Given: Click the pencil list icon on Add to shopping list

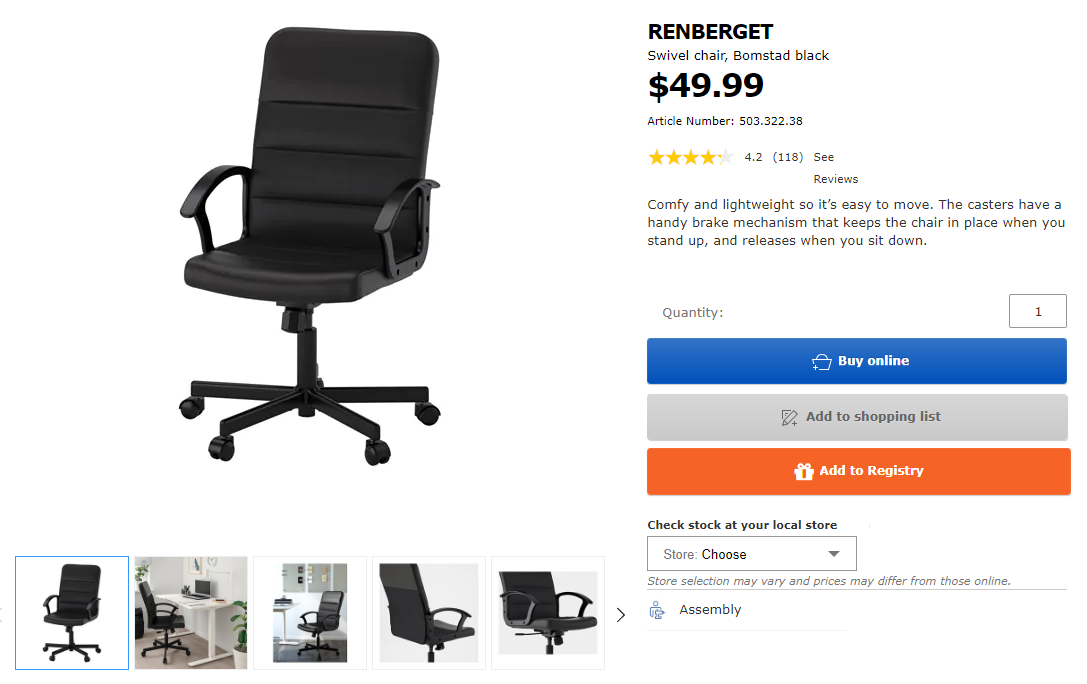Looking at the screenshot, I should click(x=790, y=417).
